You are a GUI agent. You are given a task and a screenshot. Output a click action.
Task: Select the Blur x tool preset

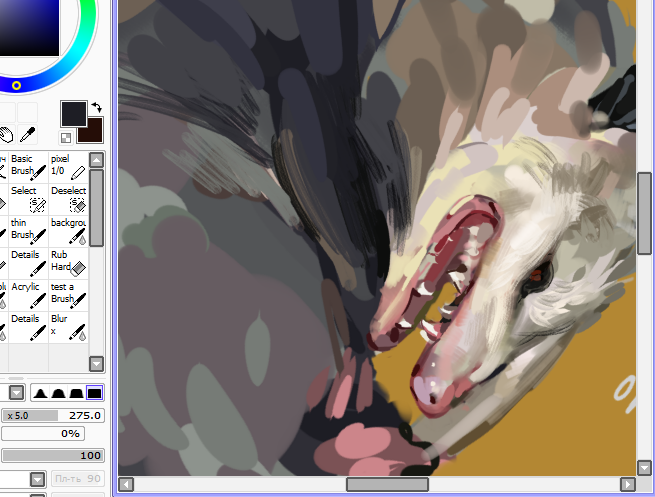coord(69,327)
